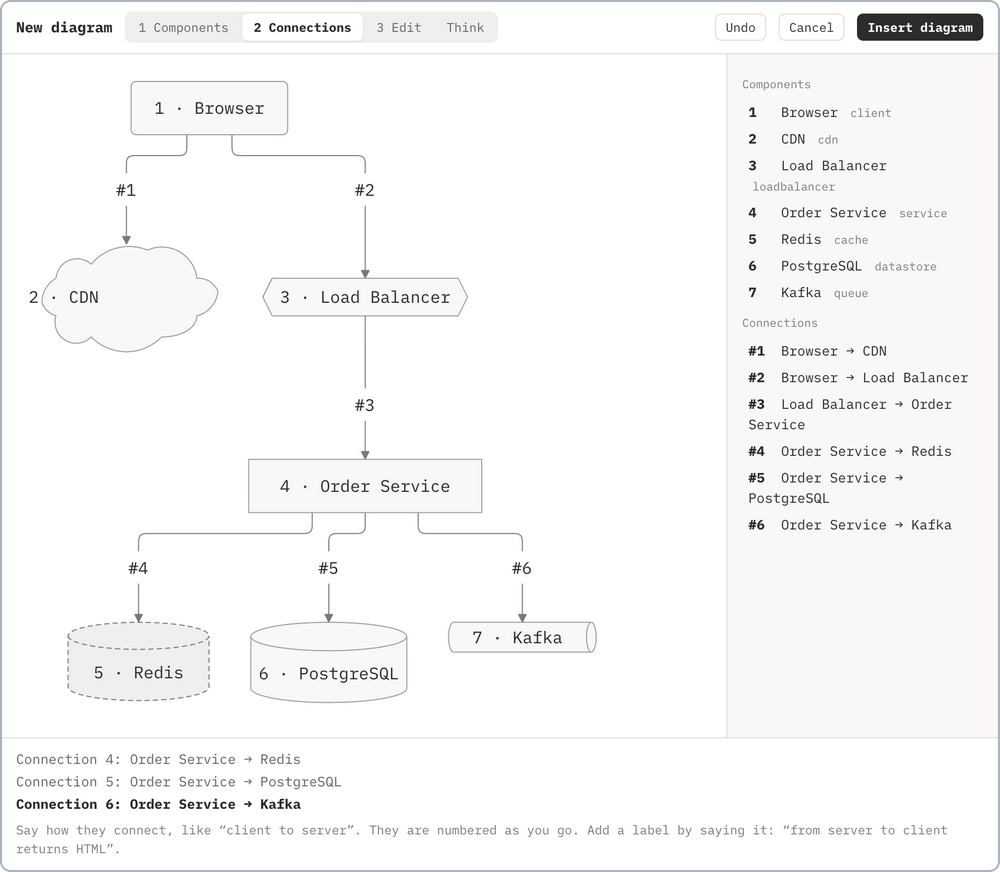
Task: Select '#6 Order Service → Kafka' in sidebar
Action: (850, 524)
